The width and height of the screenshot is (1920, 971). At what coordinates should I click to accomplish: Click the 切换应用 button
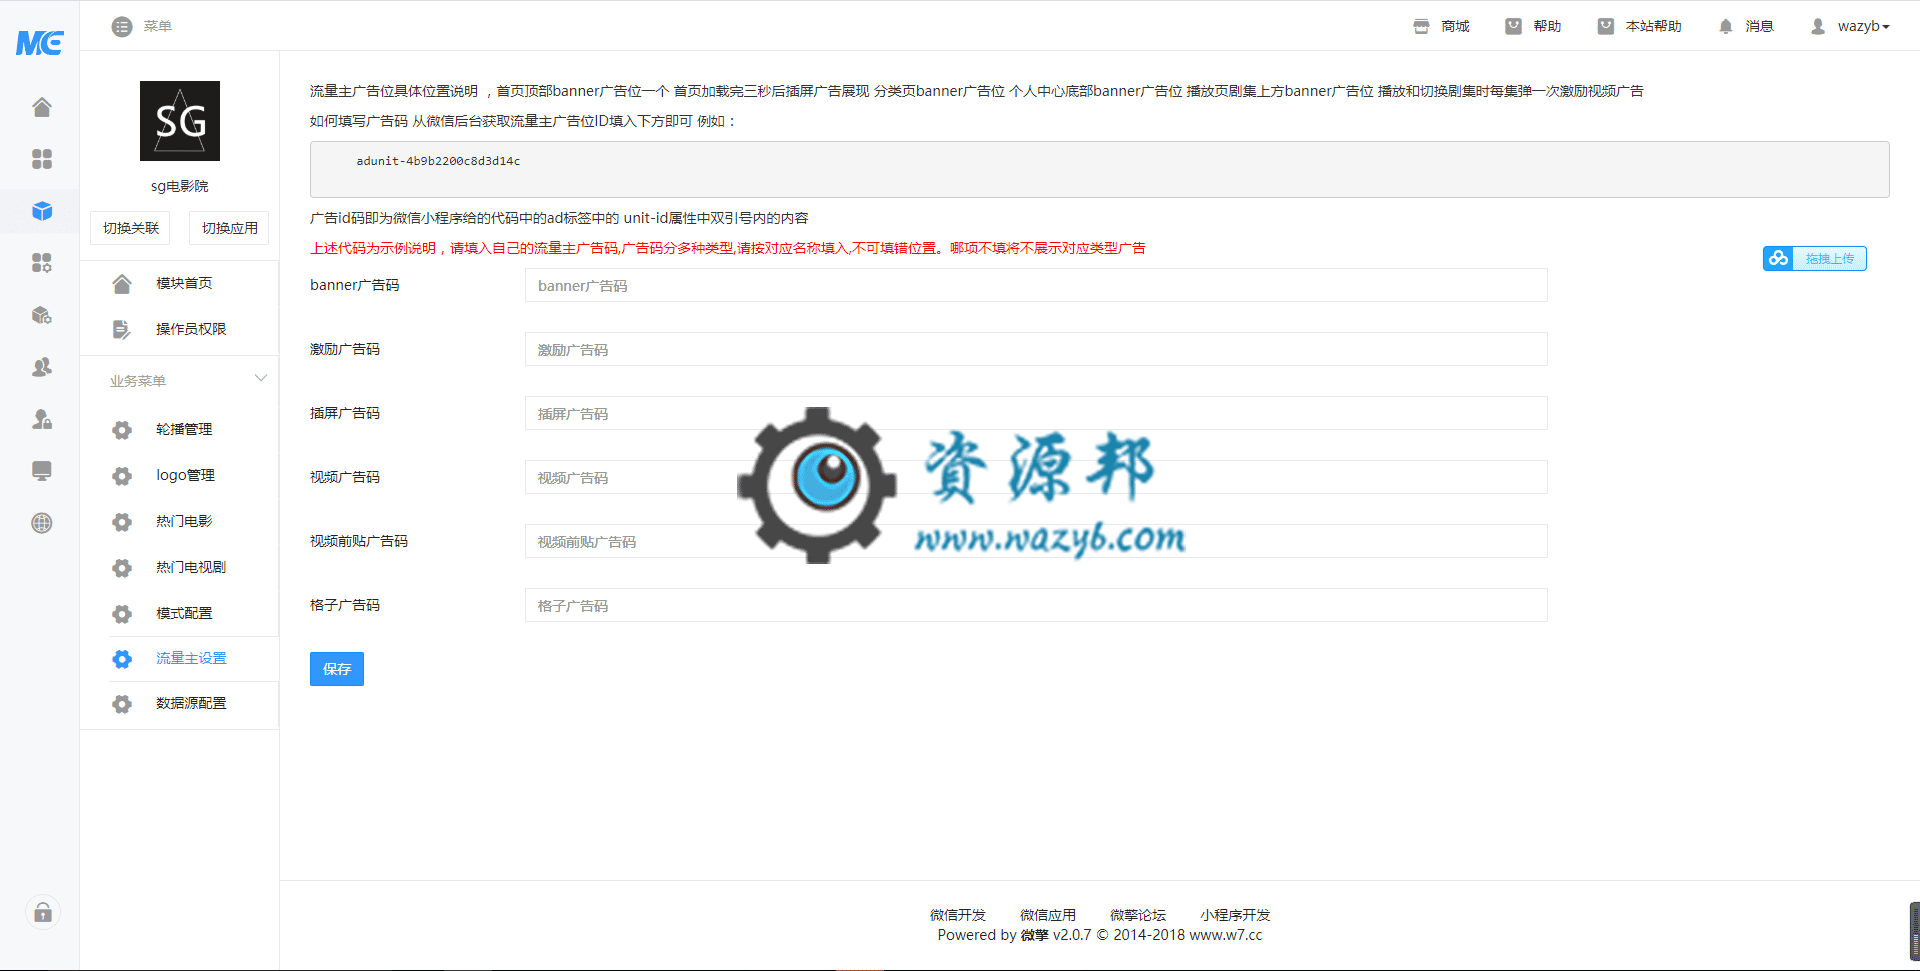[x=229, y=228]
